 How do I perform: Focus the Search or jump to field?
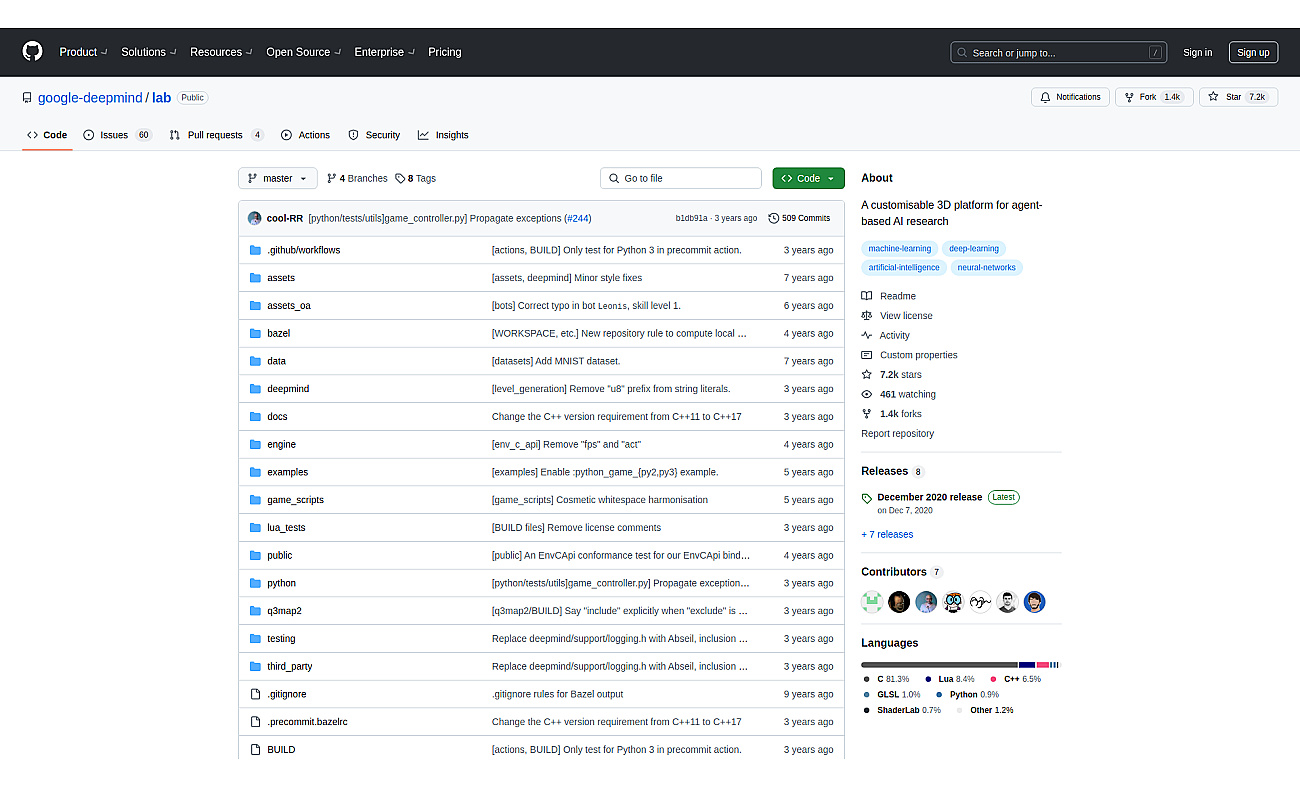click(x=1060, y=53)
